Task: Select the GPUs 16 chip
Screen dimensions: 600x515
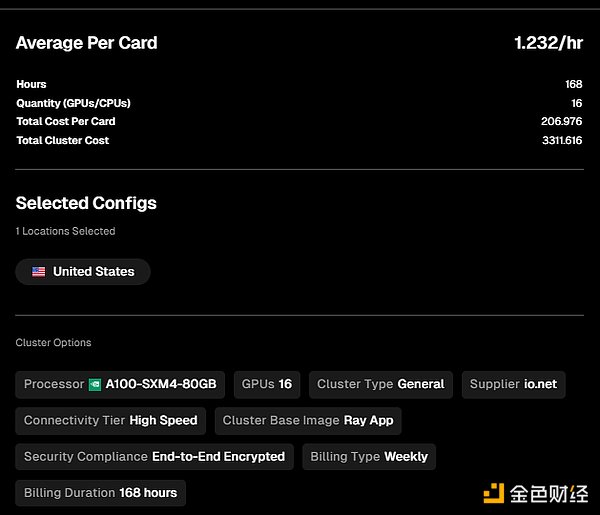Action: (267, 385)
